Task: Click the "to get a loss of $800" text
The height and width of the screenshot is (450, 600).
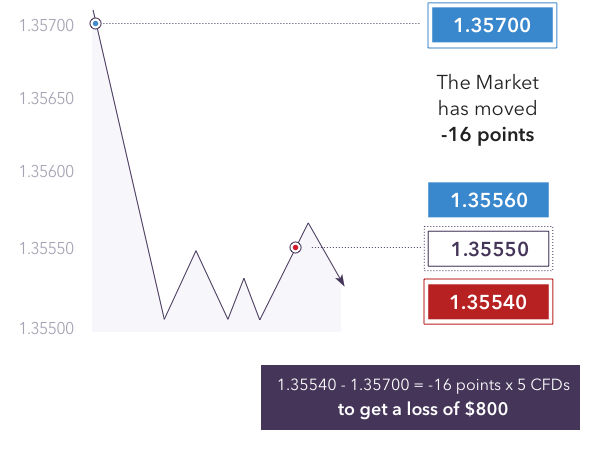Action: (423, 409)
